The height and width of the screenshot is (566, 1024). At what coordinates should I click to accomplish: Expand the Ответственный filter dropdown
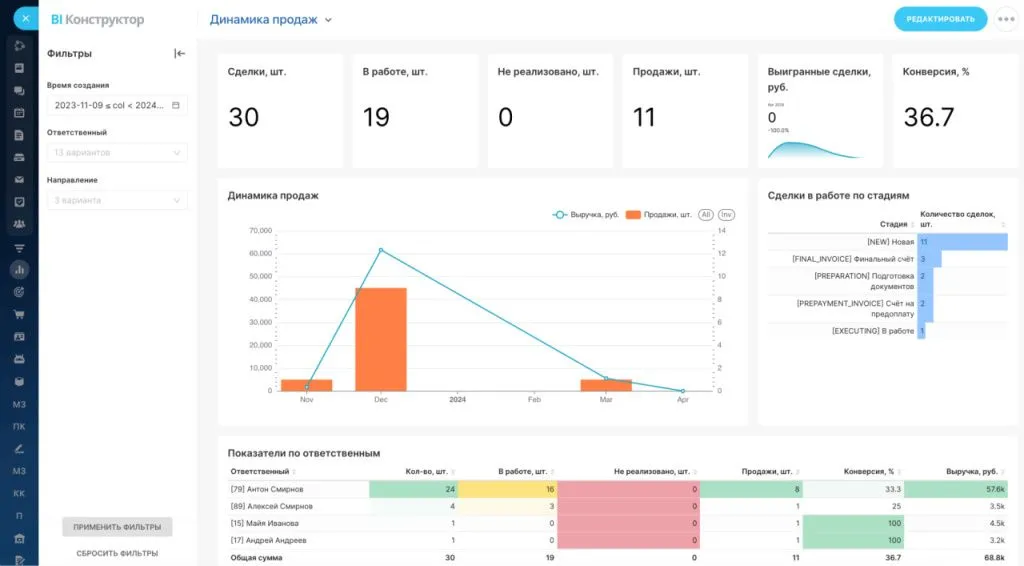(x=117, y=153)
